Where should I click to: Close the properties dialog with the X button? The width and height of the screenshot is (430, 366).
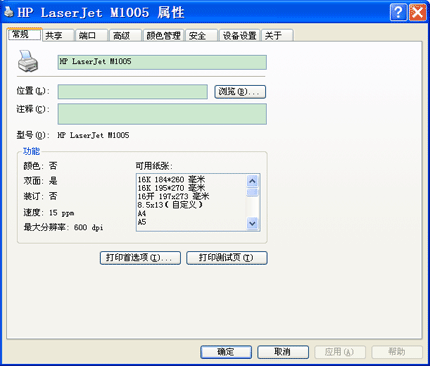tap(418, 12)
